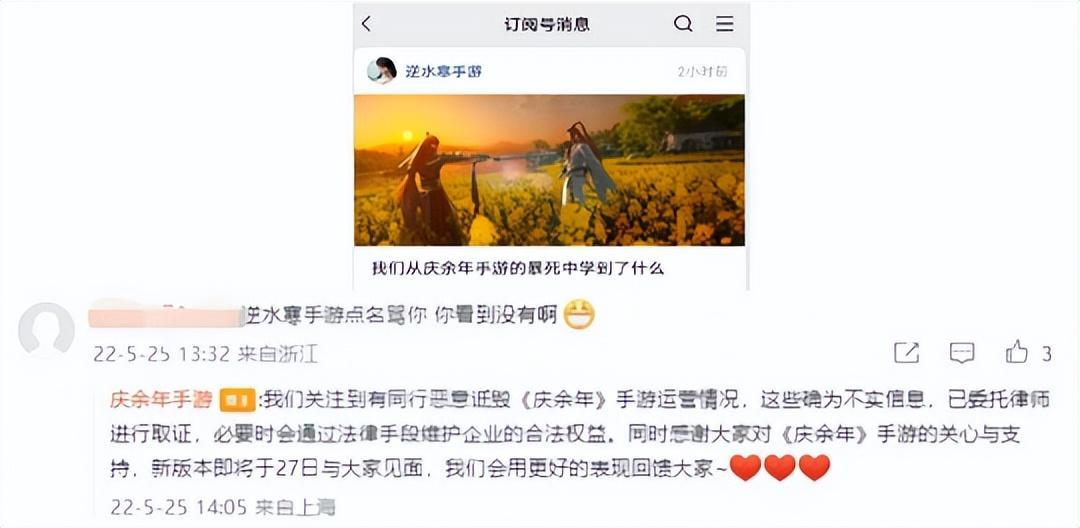Click the 2小时前 timestamp on the post
This screenshot has height=528, width=1080.
[702, 72]
